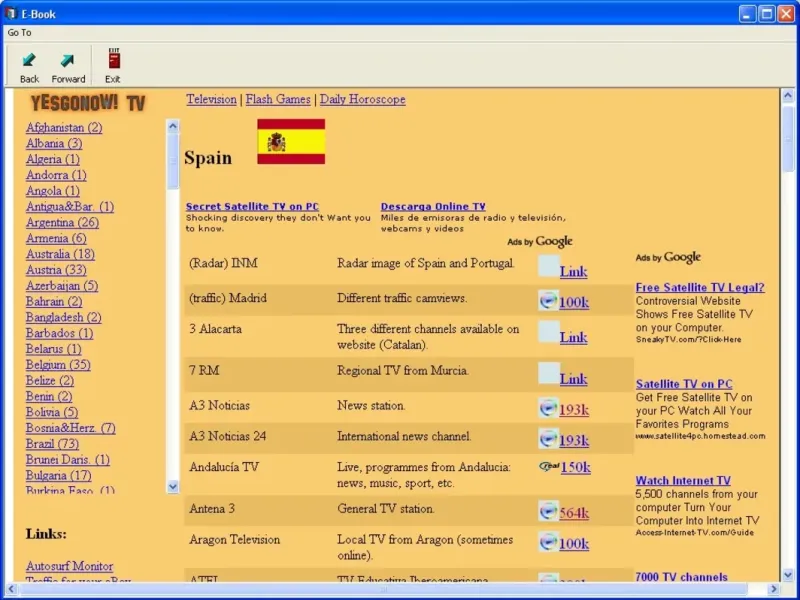Click main page scroll down arrow
This screenshot has height=600, width=800.
tap(788, 576)
